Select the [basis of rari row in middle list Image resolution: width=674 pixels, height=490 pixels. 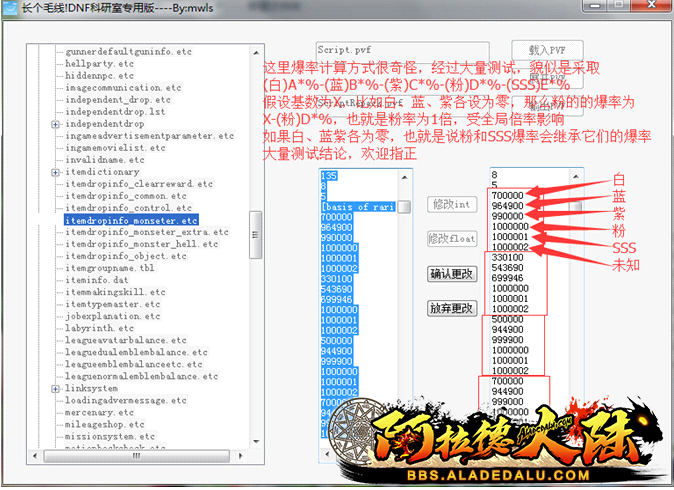357,207
